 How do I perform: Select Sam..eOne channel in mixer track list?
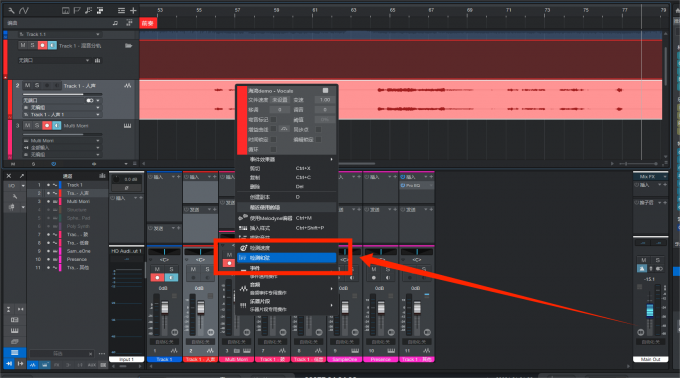pos(78,251)
